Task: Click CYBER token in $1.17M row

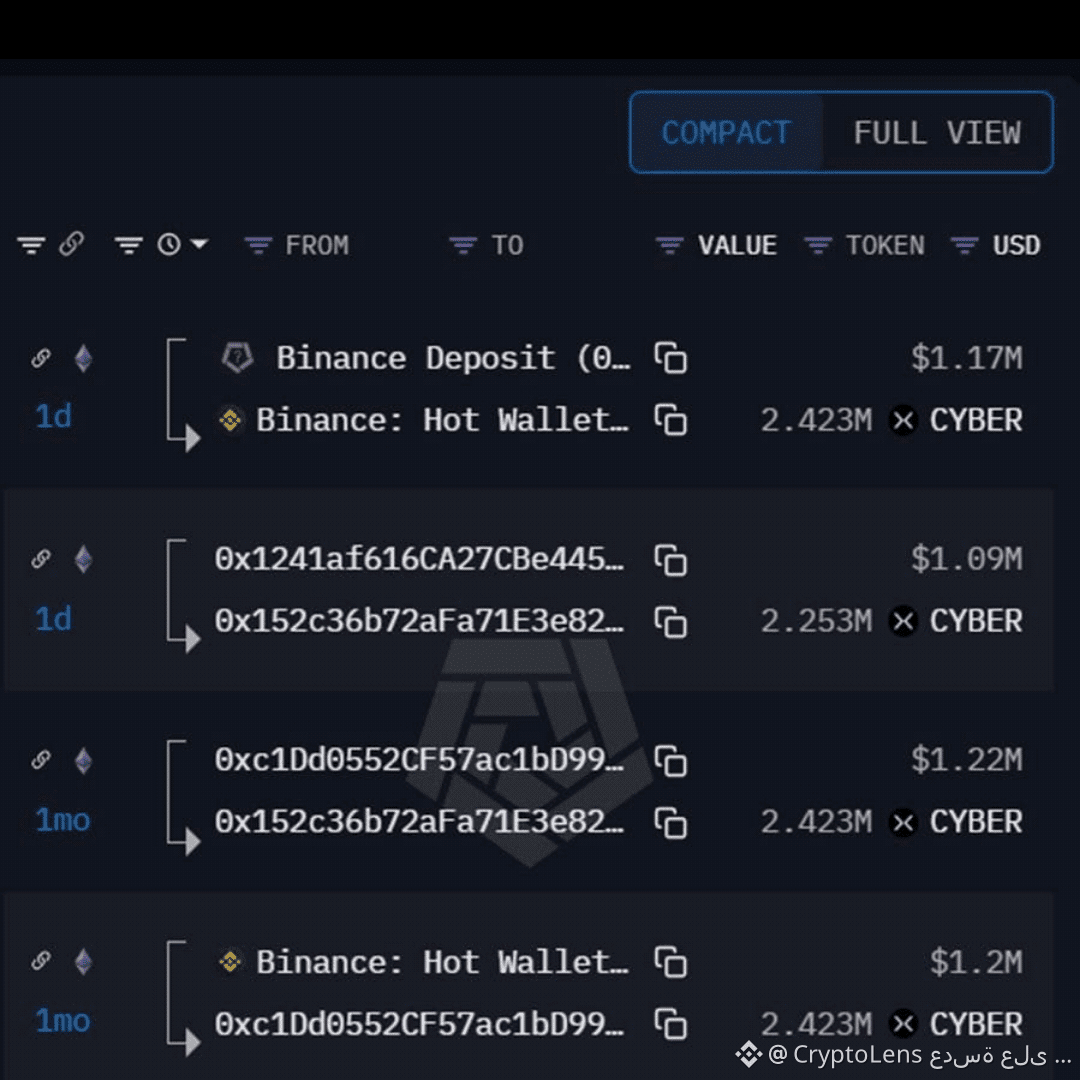Action: 976,420
